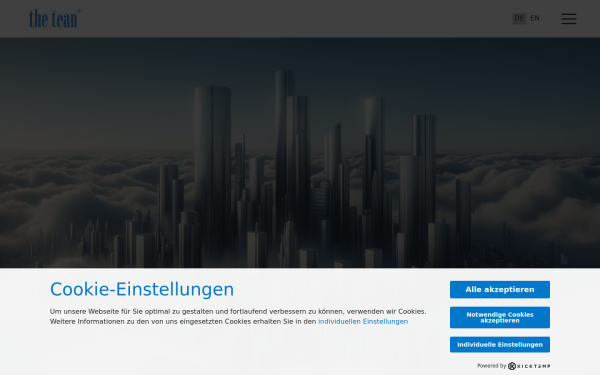Click the Kicktemp circular K icon
The image size is (600, 375).
[512, 366]
